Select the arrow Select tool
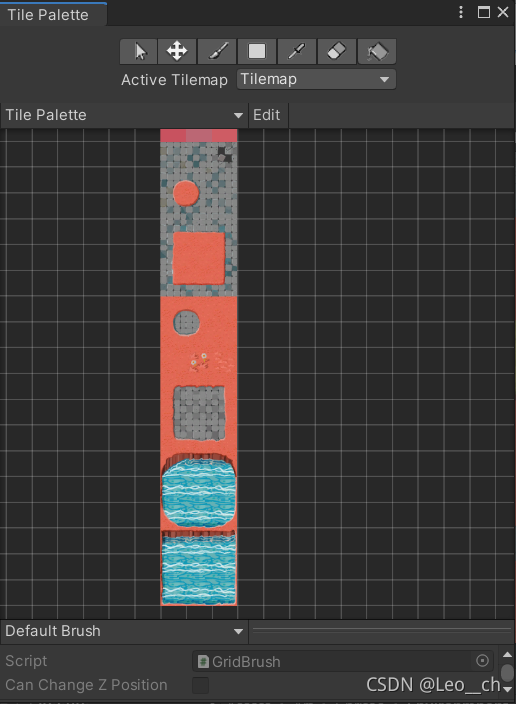Screen dimensions: 516x704 (138, 51)
